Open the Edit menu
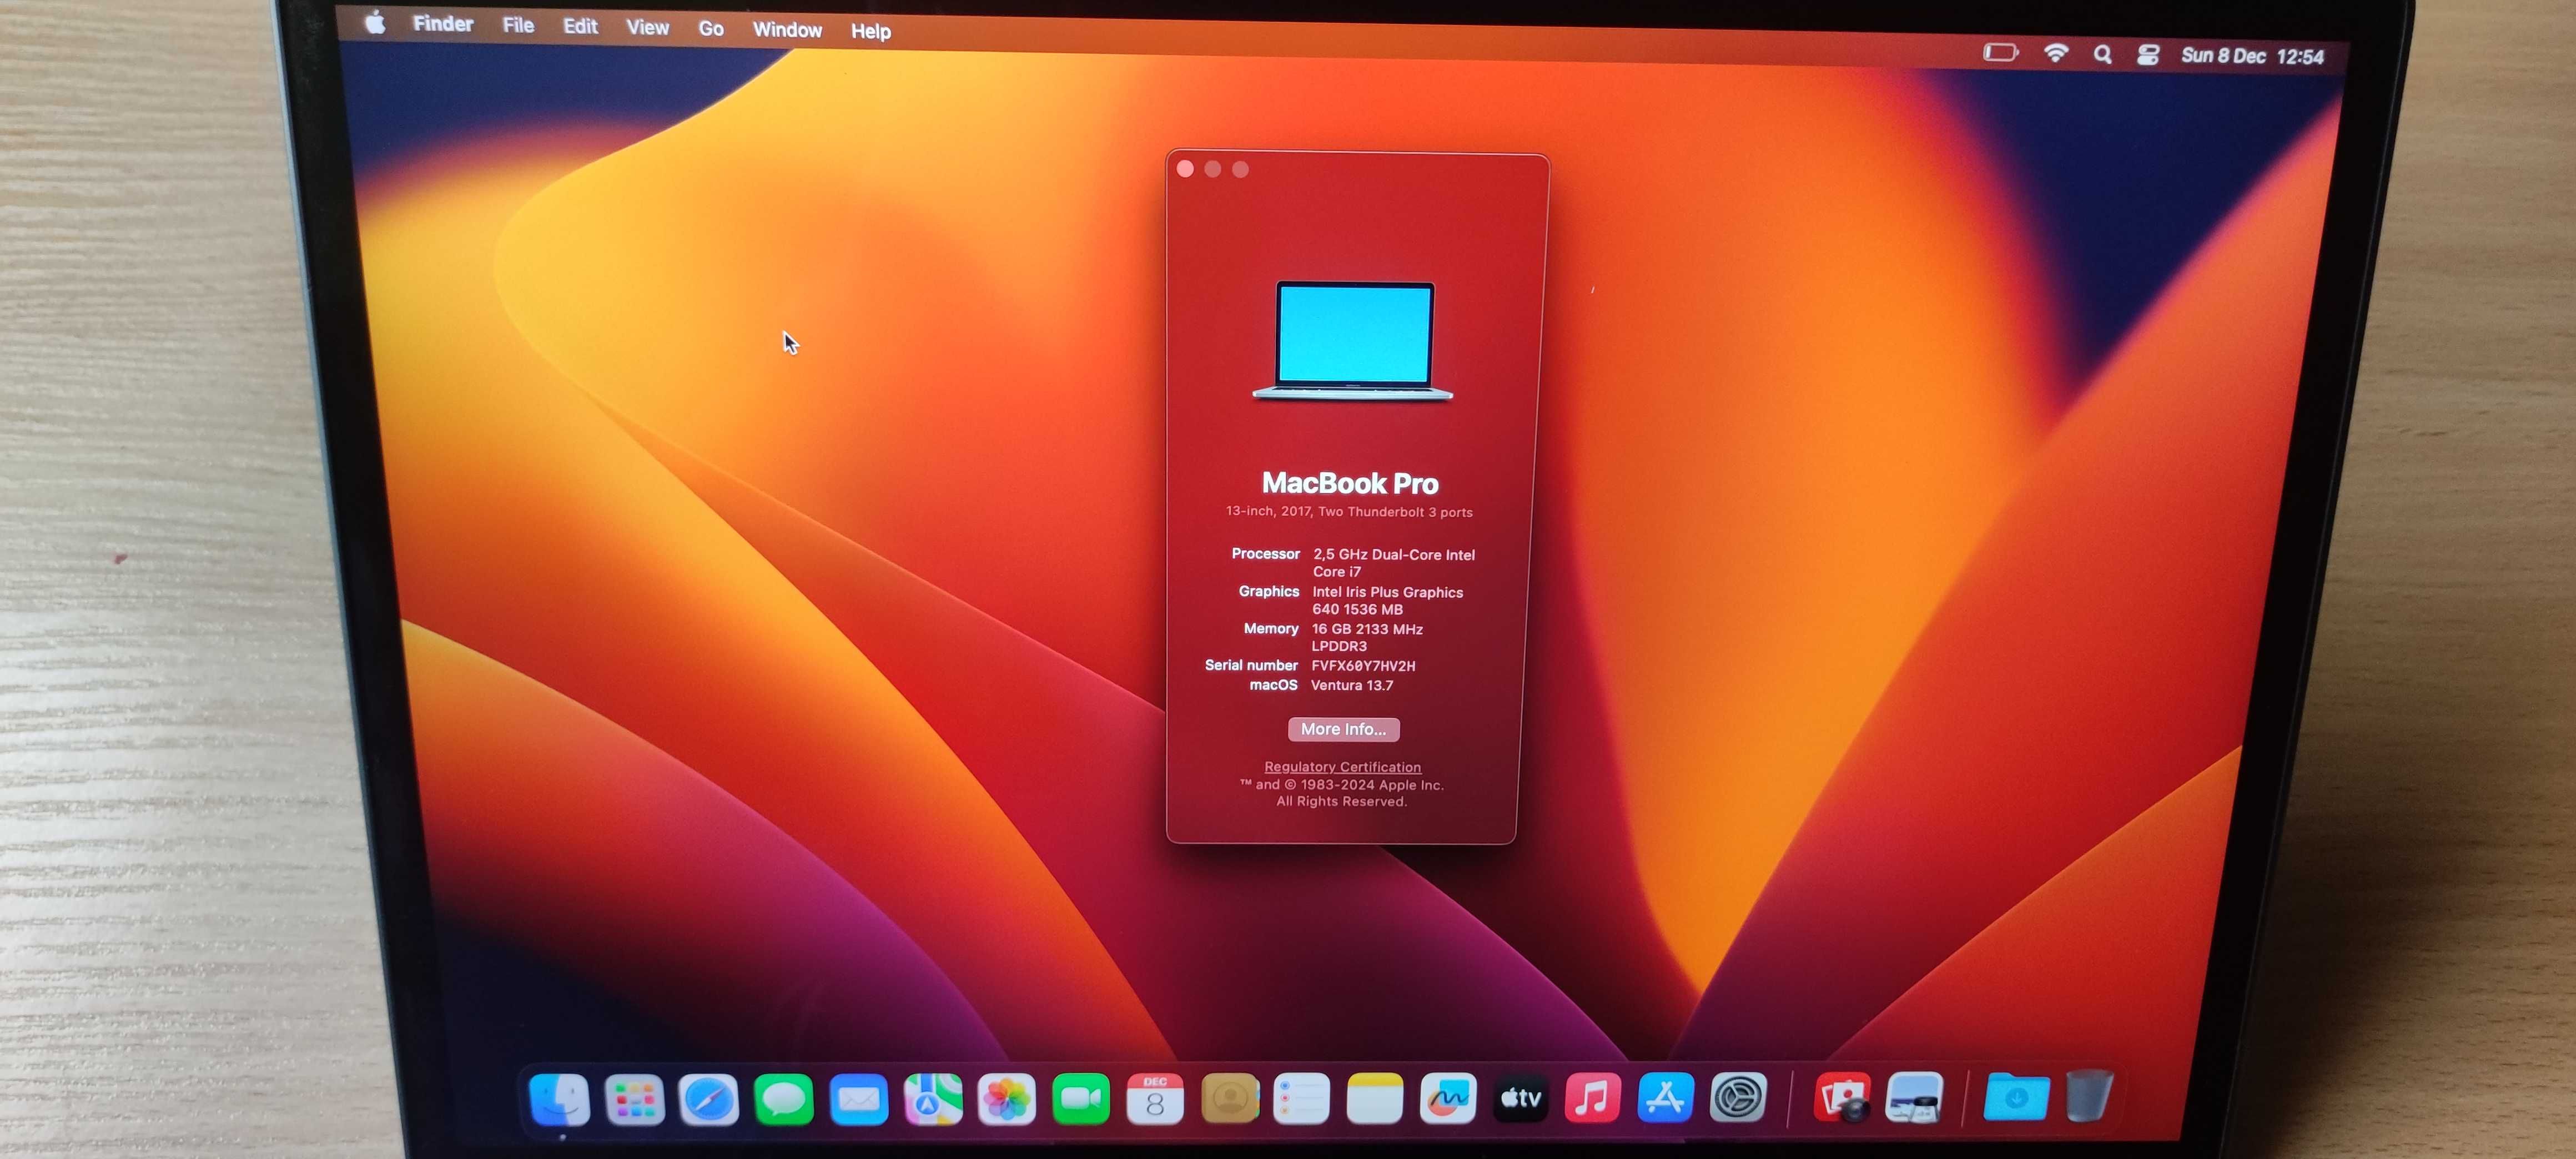Screen dimensions: 2576x1159 [x=580, y=26]
